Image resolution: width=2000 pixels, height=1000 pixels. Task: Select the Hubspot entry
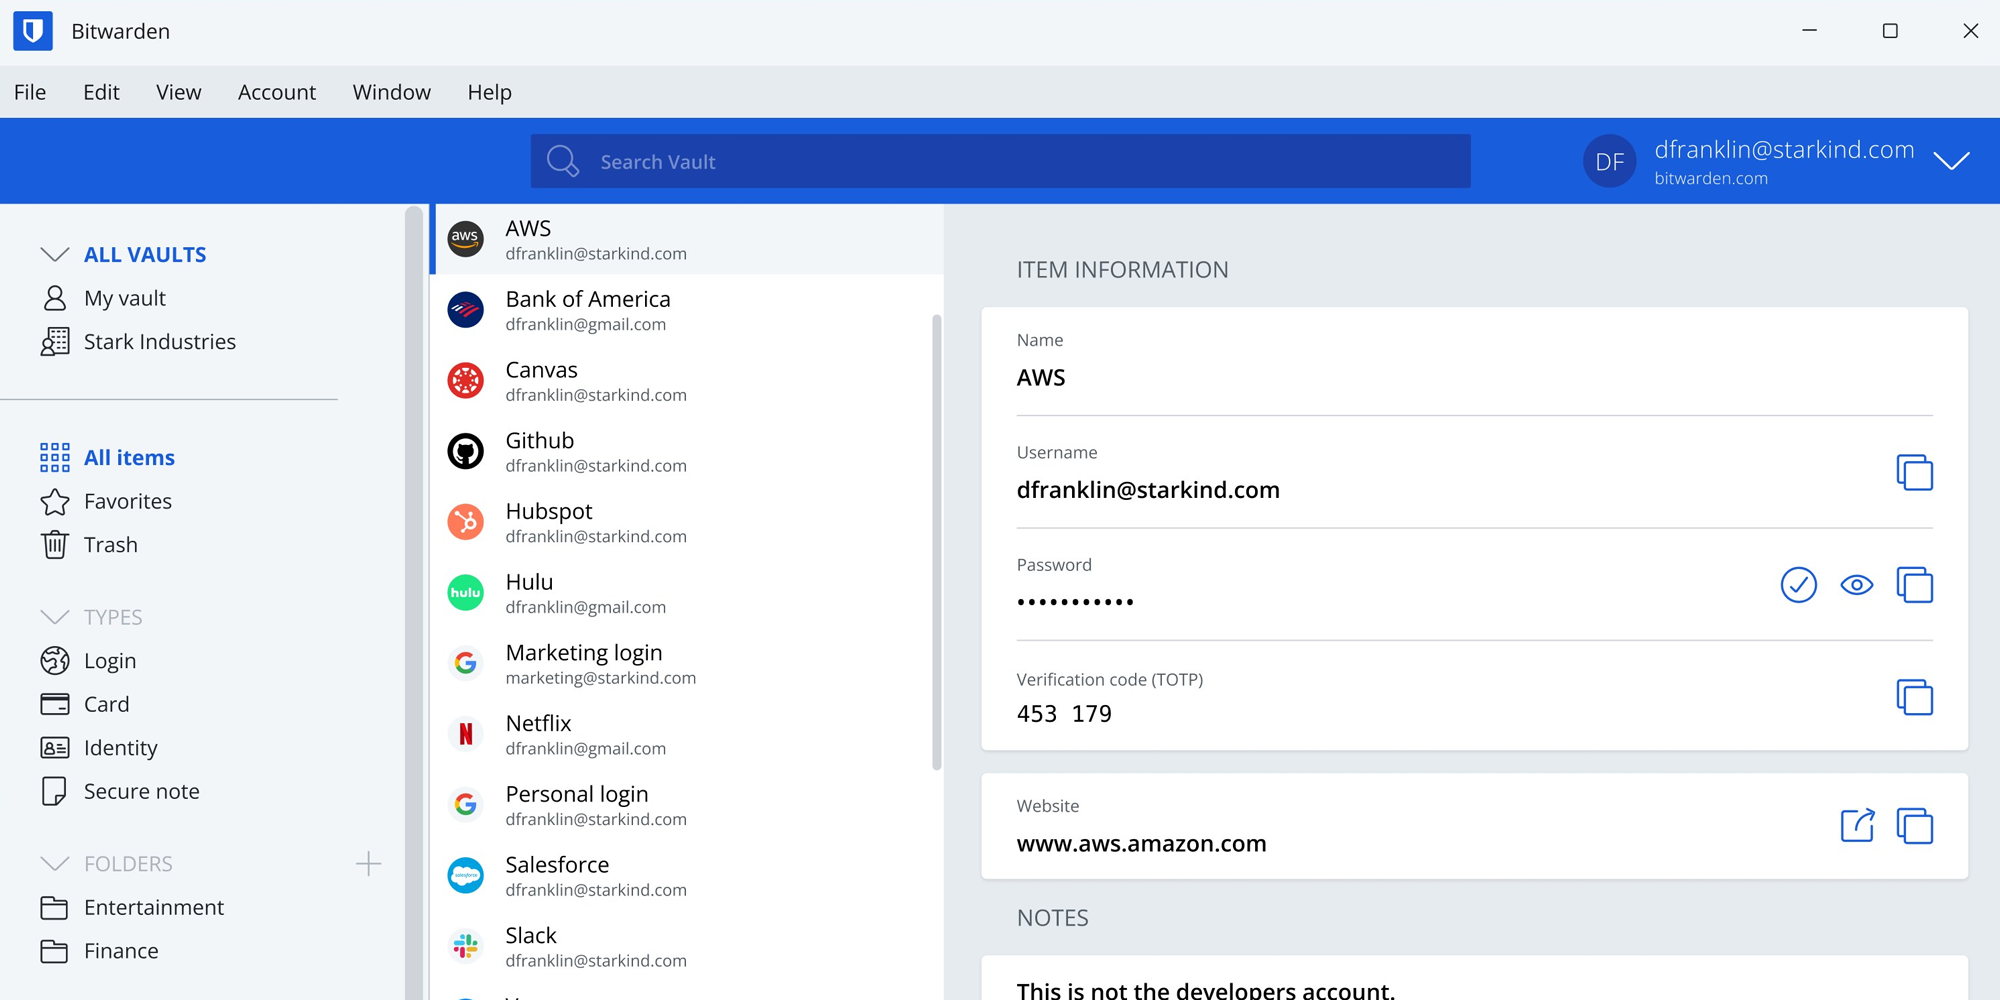tap(687, 522)
